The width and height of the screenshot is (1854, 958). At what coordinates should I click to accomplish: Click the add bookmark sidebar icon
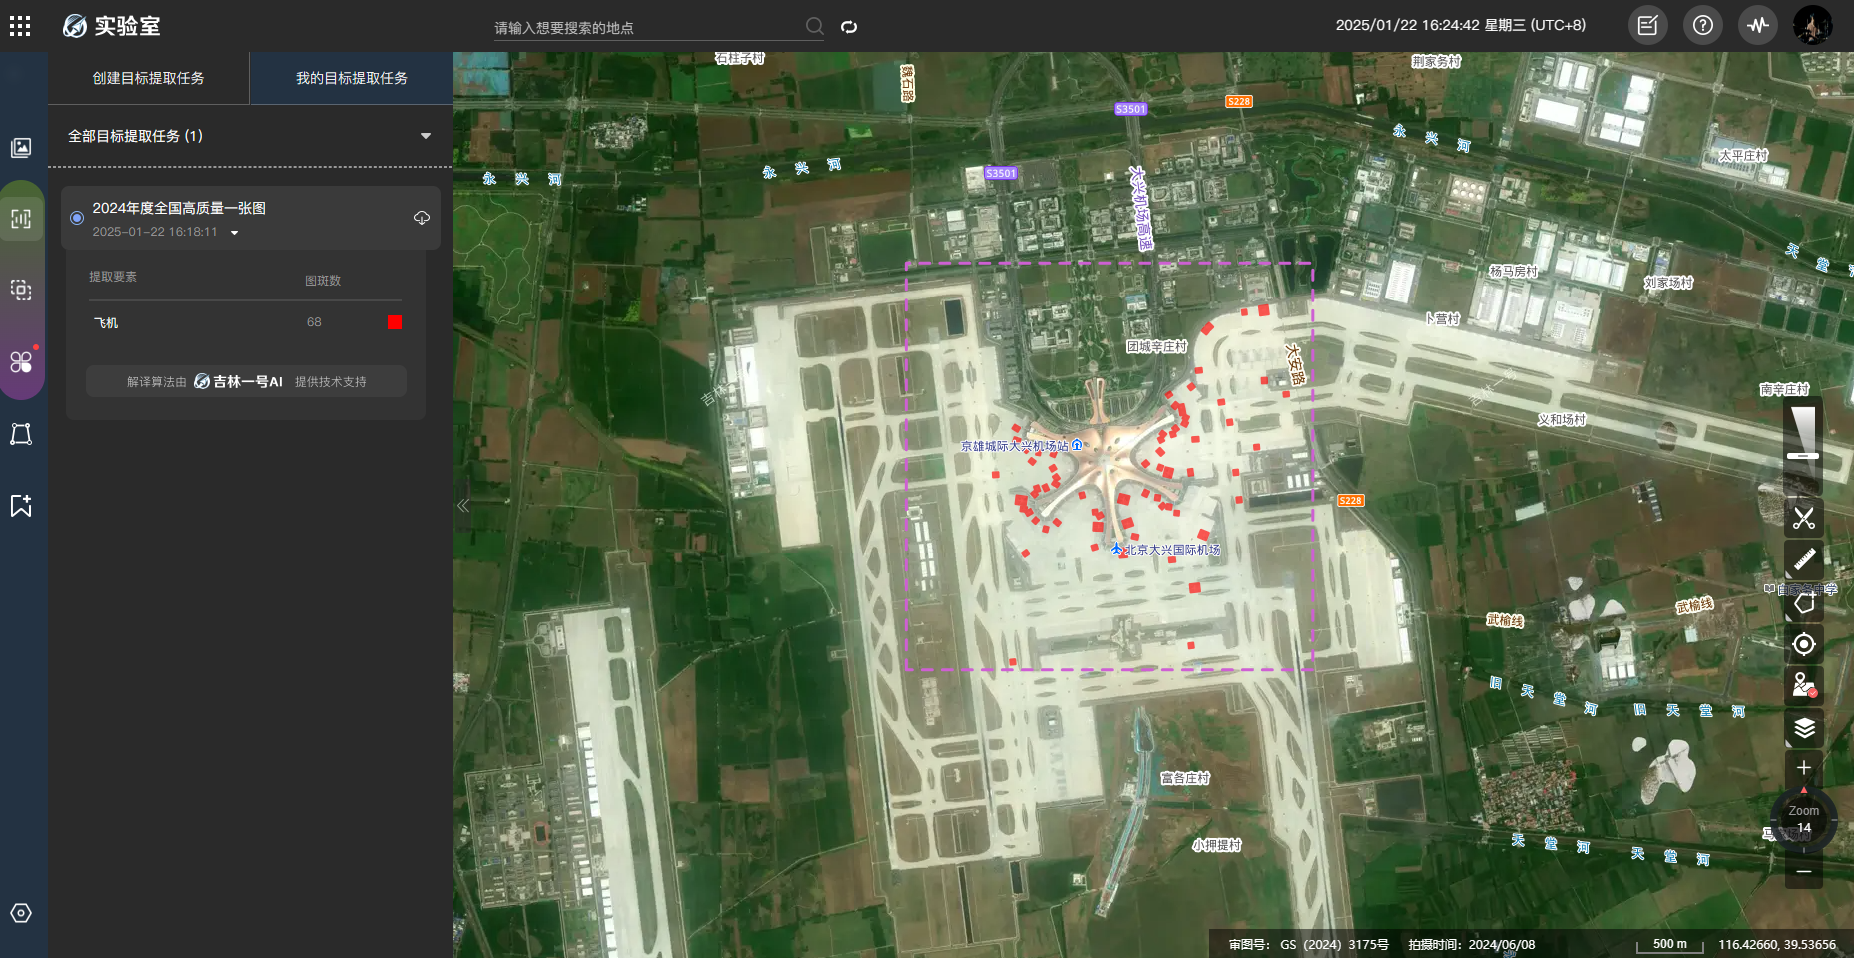click(21, 506)
